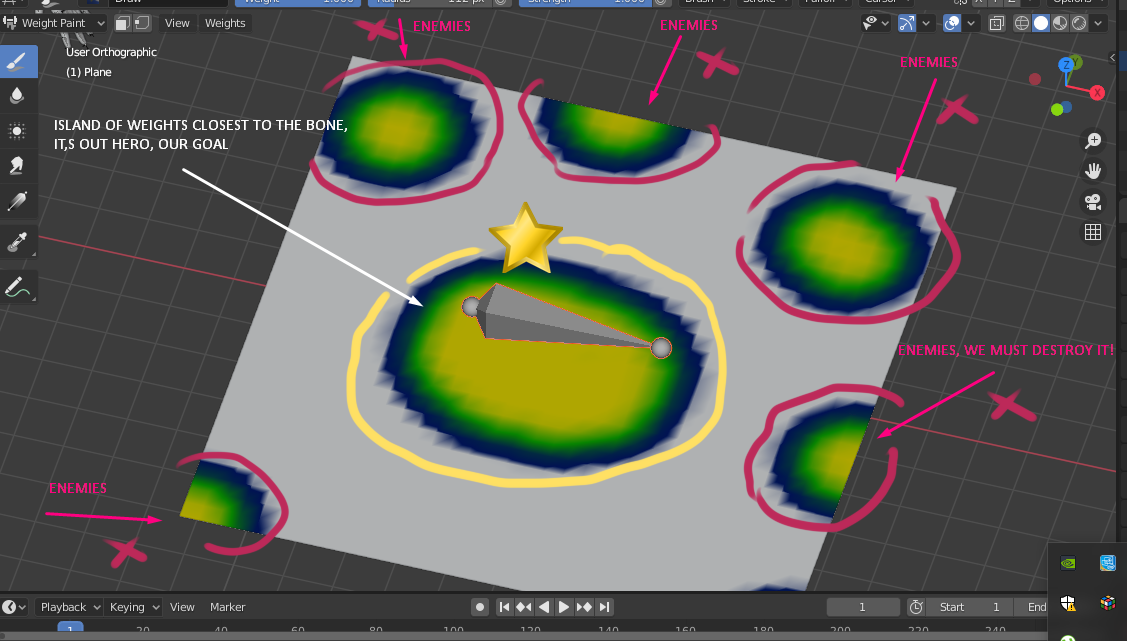Switch to wireframe viewport shading
Viewport: 1127px width, 641px height.
[1021, 24]
